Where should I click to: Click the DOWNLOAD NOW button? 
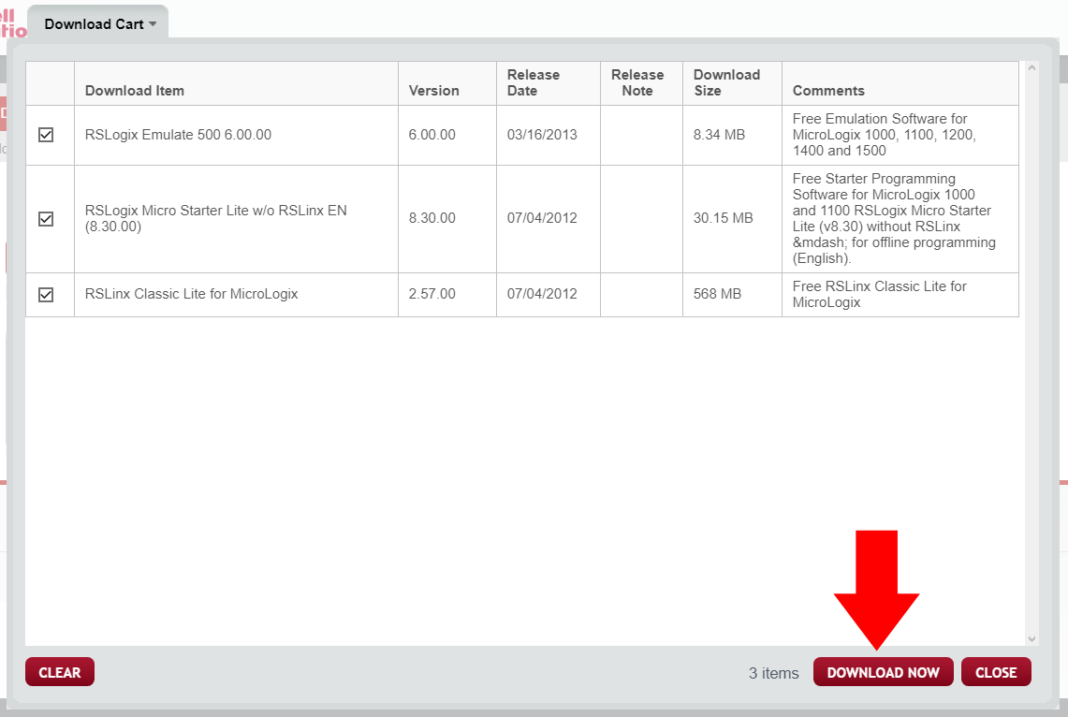(883, 671)
